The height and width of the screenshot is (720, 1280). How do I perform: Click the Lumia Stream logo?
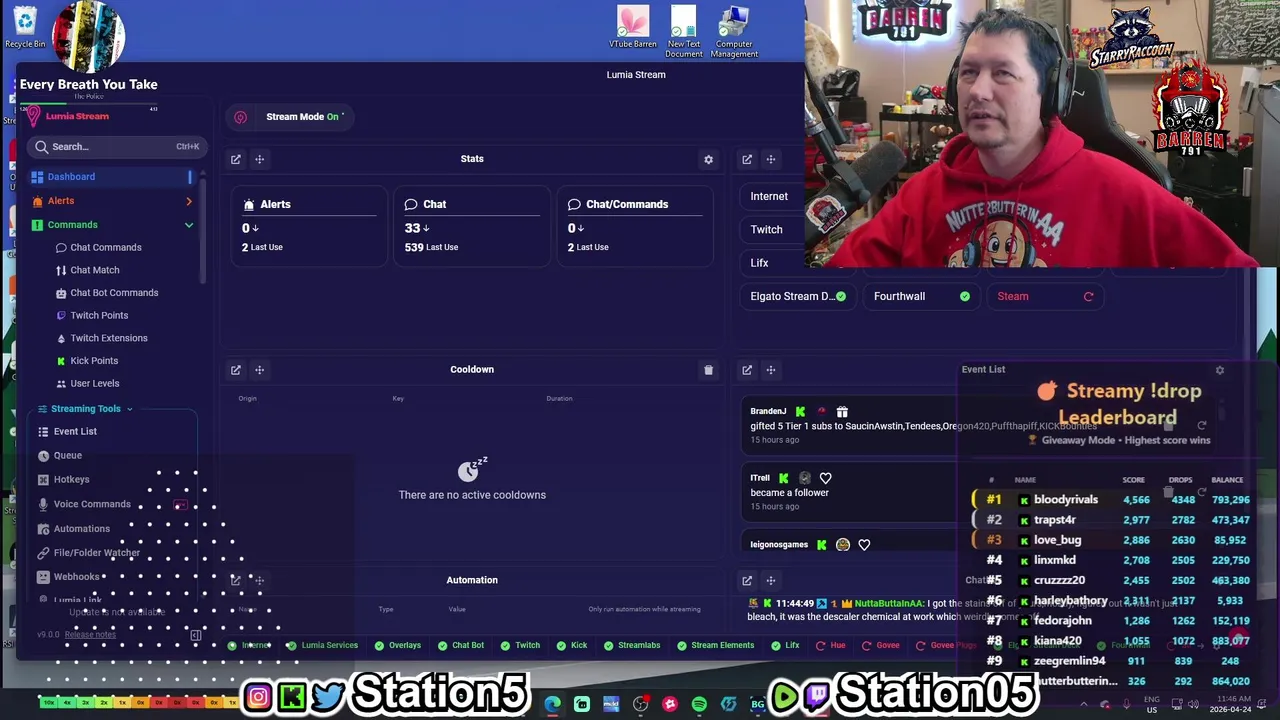[69, 116]
